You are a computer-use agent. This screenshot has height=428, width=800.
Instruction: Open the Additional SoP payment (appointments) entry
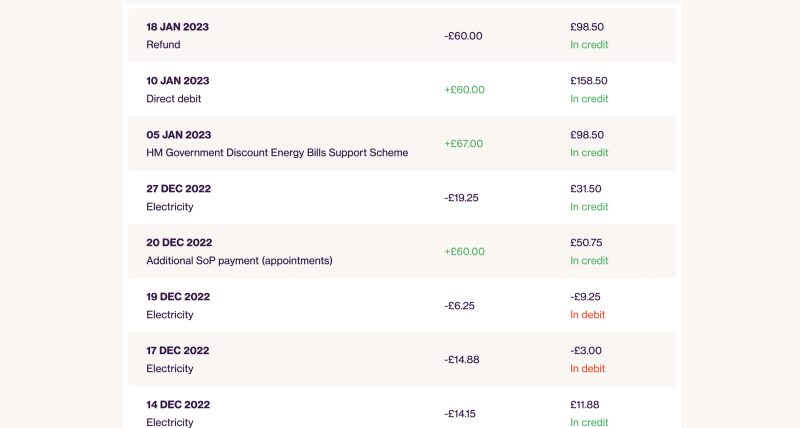tap(402, 251)
